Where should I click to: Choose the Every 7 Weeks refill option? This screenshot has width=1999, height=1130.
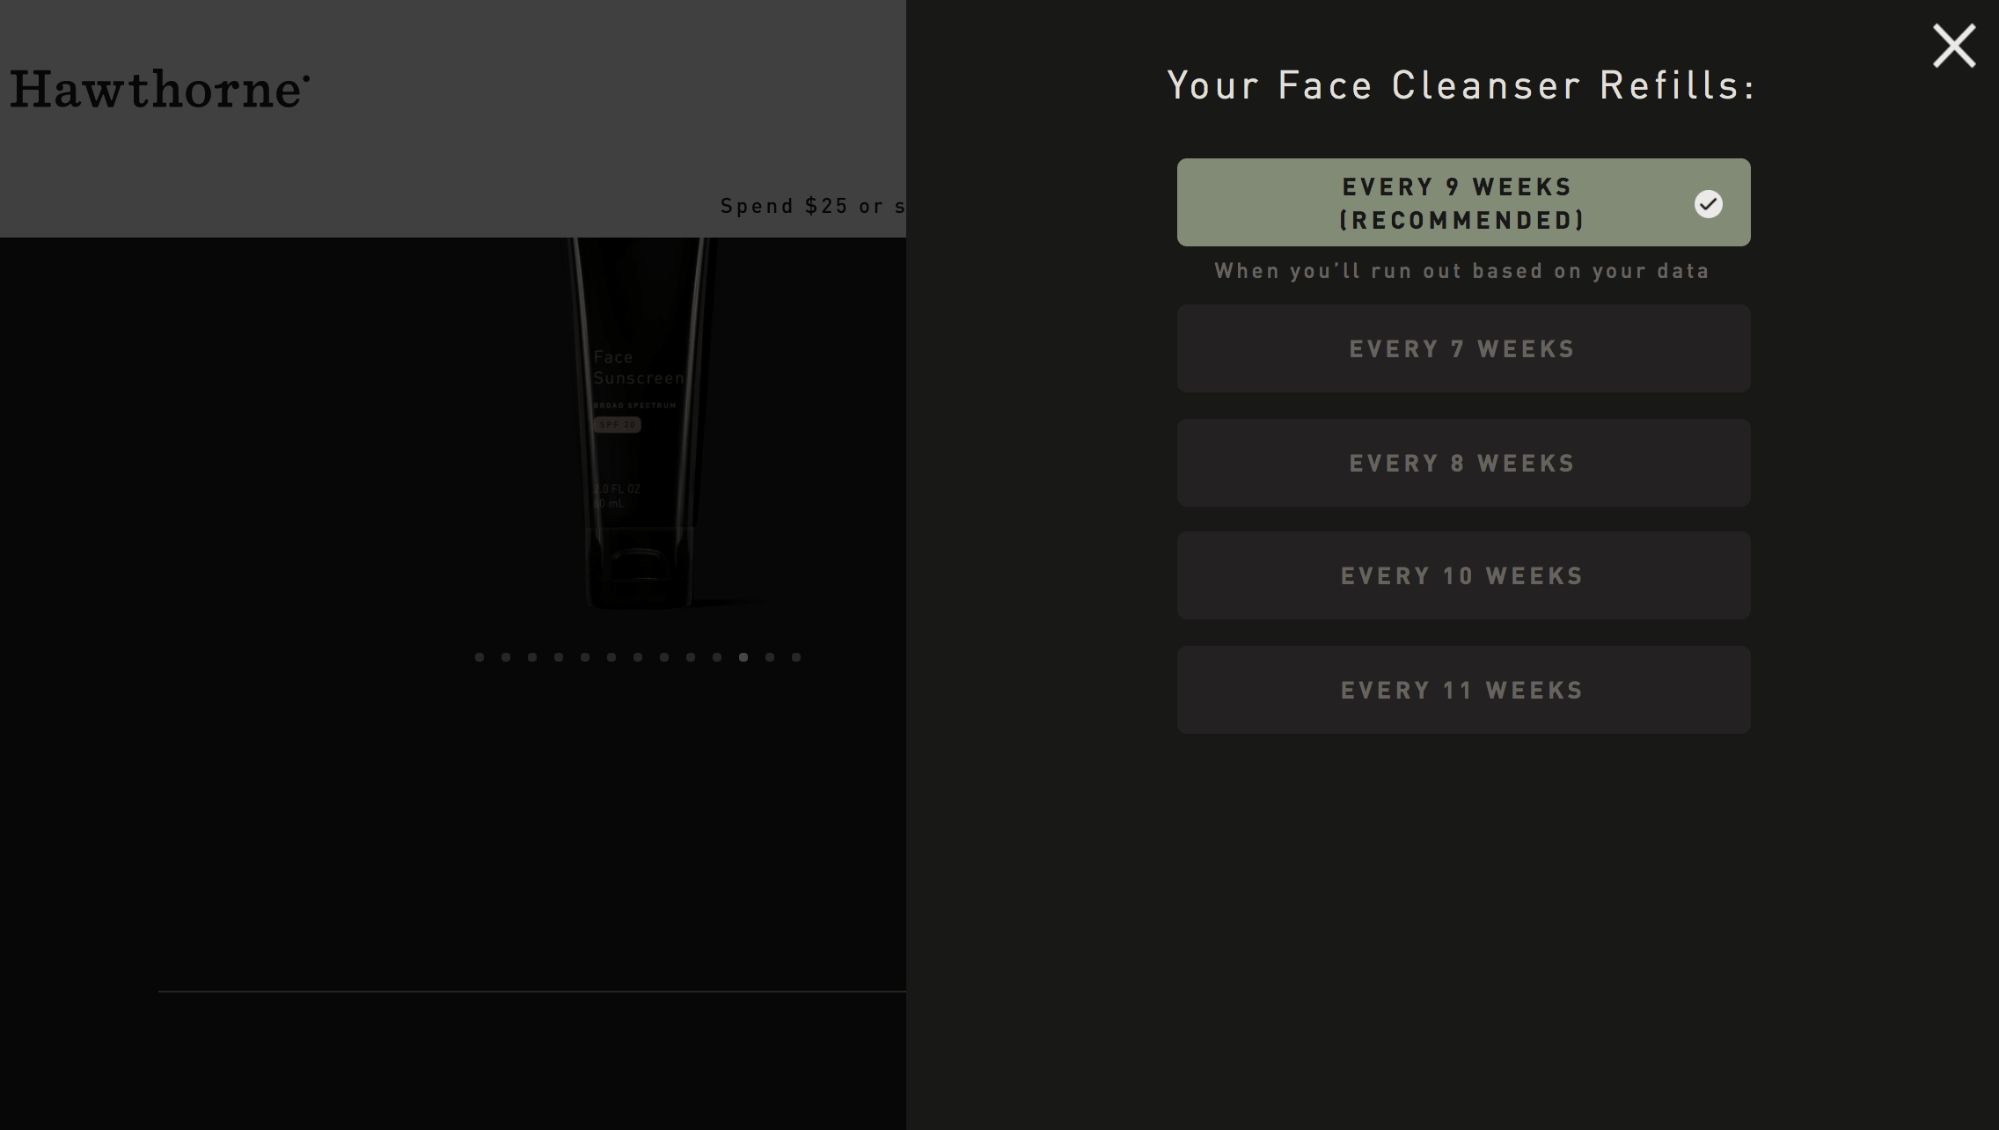click(x=1463, y=349)
